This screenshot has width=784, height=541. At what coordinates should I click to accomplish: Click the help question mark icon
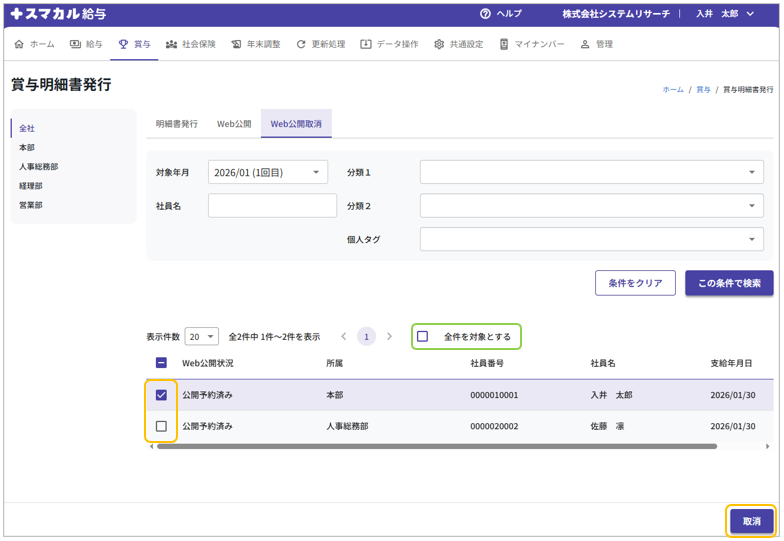(x=486, y=14)
